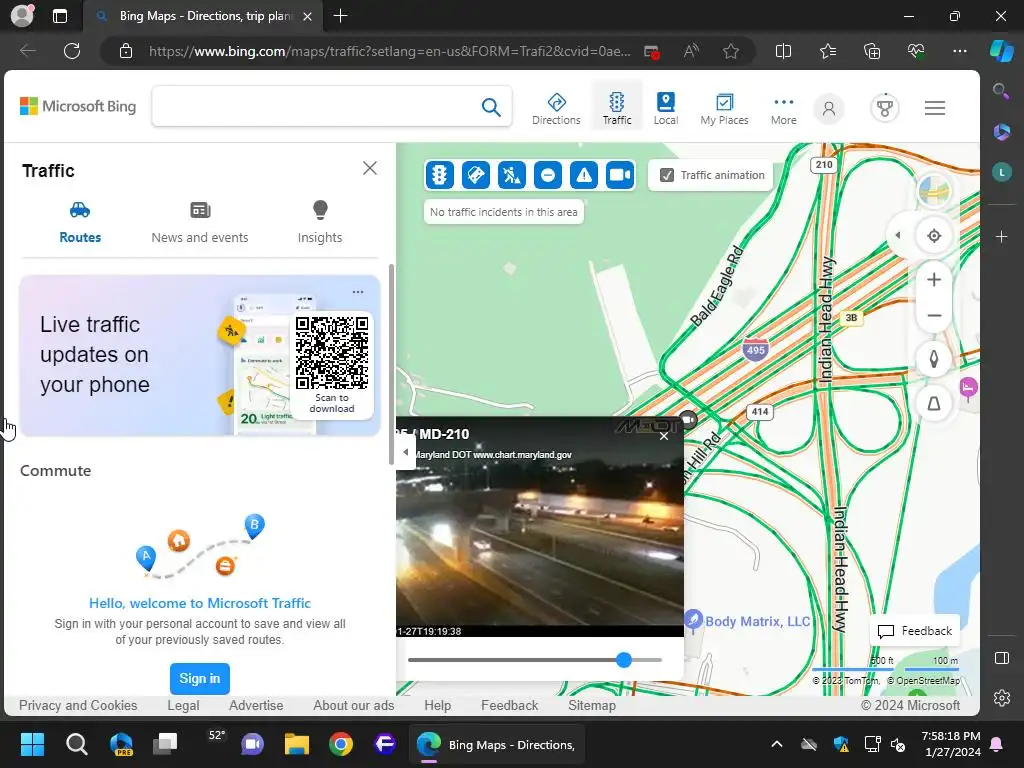1024x768 pixels.
Task: Toggle the map tilt view button
Action: point(934,404)
